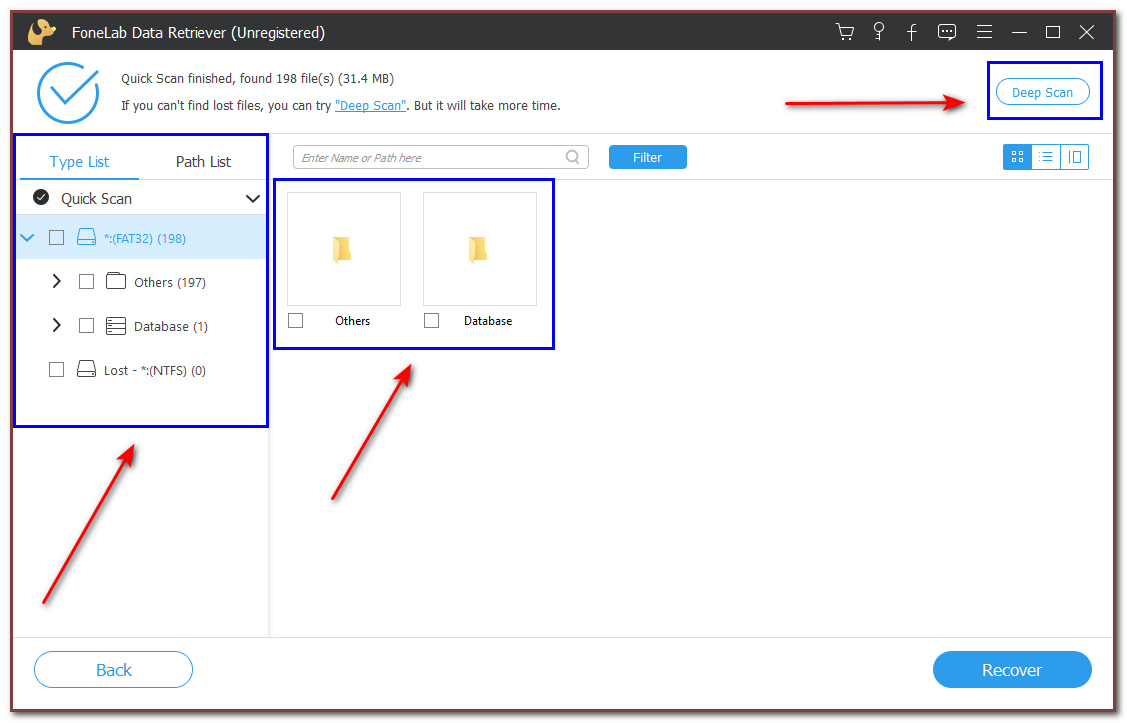Check the Others folder thumbnail checkbox
The height and width of the screenshot is (723, 1127).
[x=295, y=321]
